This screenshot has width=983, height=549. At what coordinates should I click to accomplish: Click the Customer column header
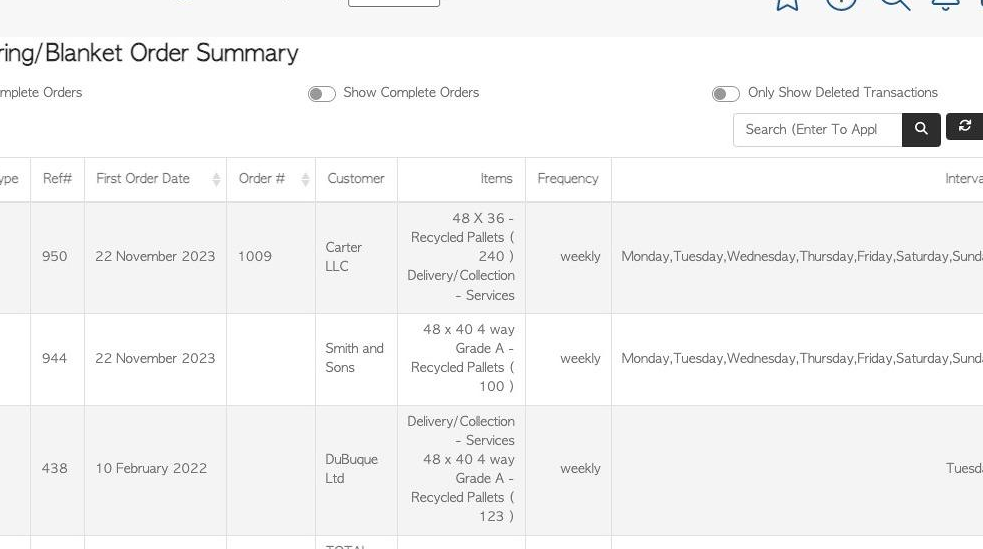pos(356,179)
